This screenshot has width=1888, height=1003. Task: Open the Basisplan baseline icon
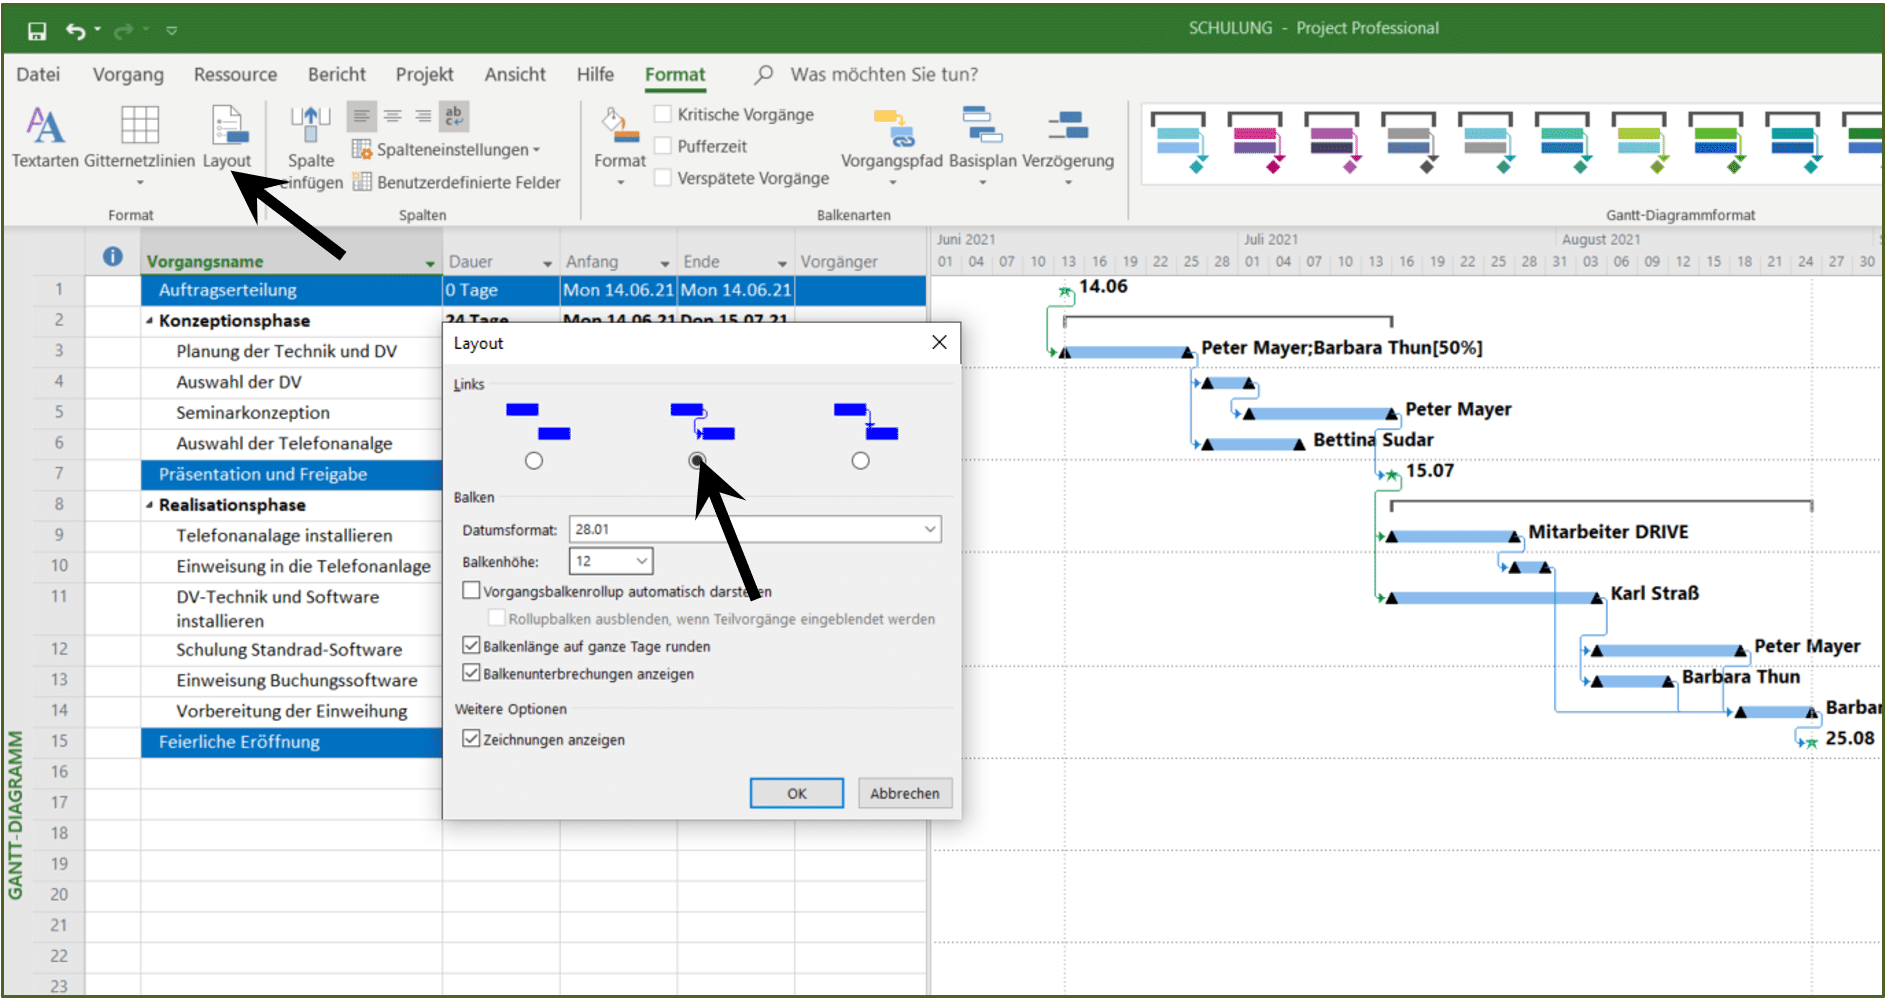pyautogui.click(x=982, y=126)
